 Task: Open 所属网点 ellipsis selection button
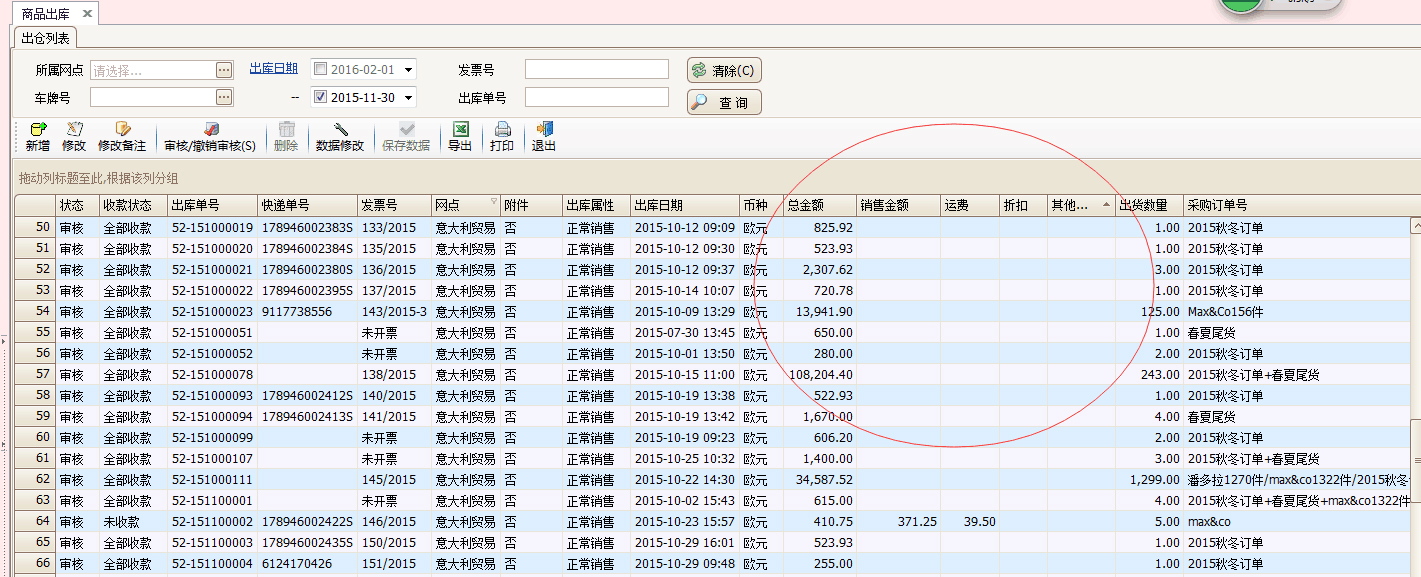click(x=224, y=70)
